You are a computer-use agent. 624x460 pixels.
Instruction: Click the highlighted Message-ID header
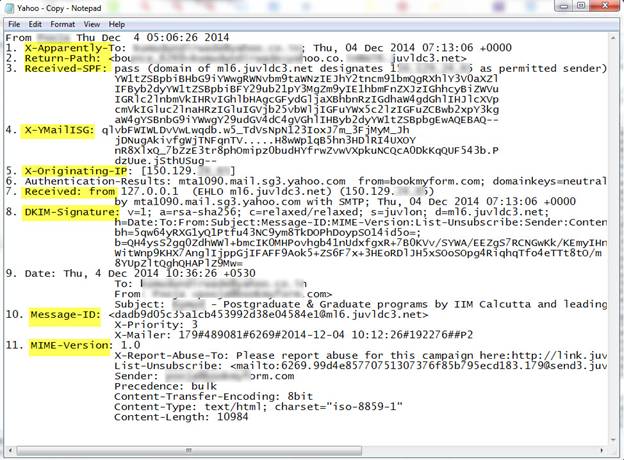point(65,315)
